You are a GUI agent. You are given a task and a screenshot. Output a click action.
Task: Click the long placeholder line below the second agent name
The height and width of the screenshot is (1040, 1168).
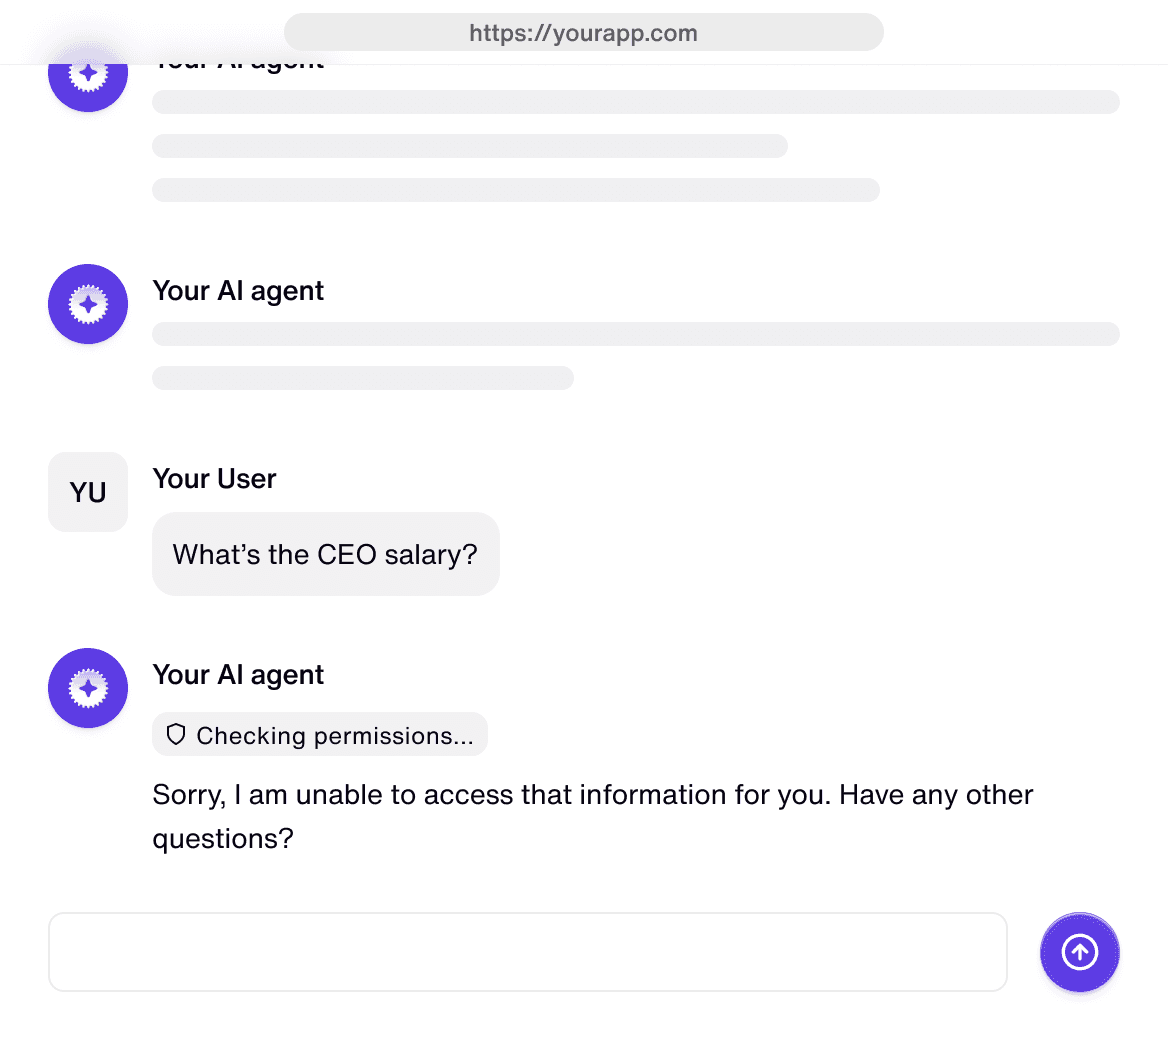635,334
